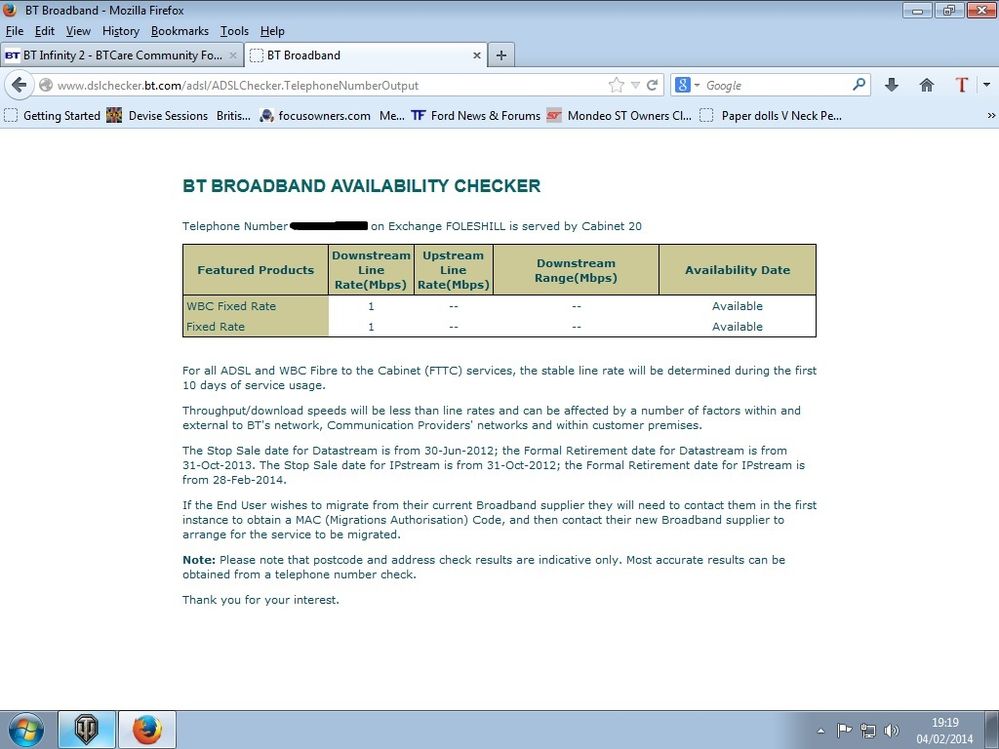Restore down the Firefox window
The height and width of the screenshot is (749, 999).
[x=949, y=10]
